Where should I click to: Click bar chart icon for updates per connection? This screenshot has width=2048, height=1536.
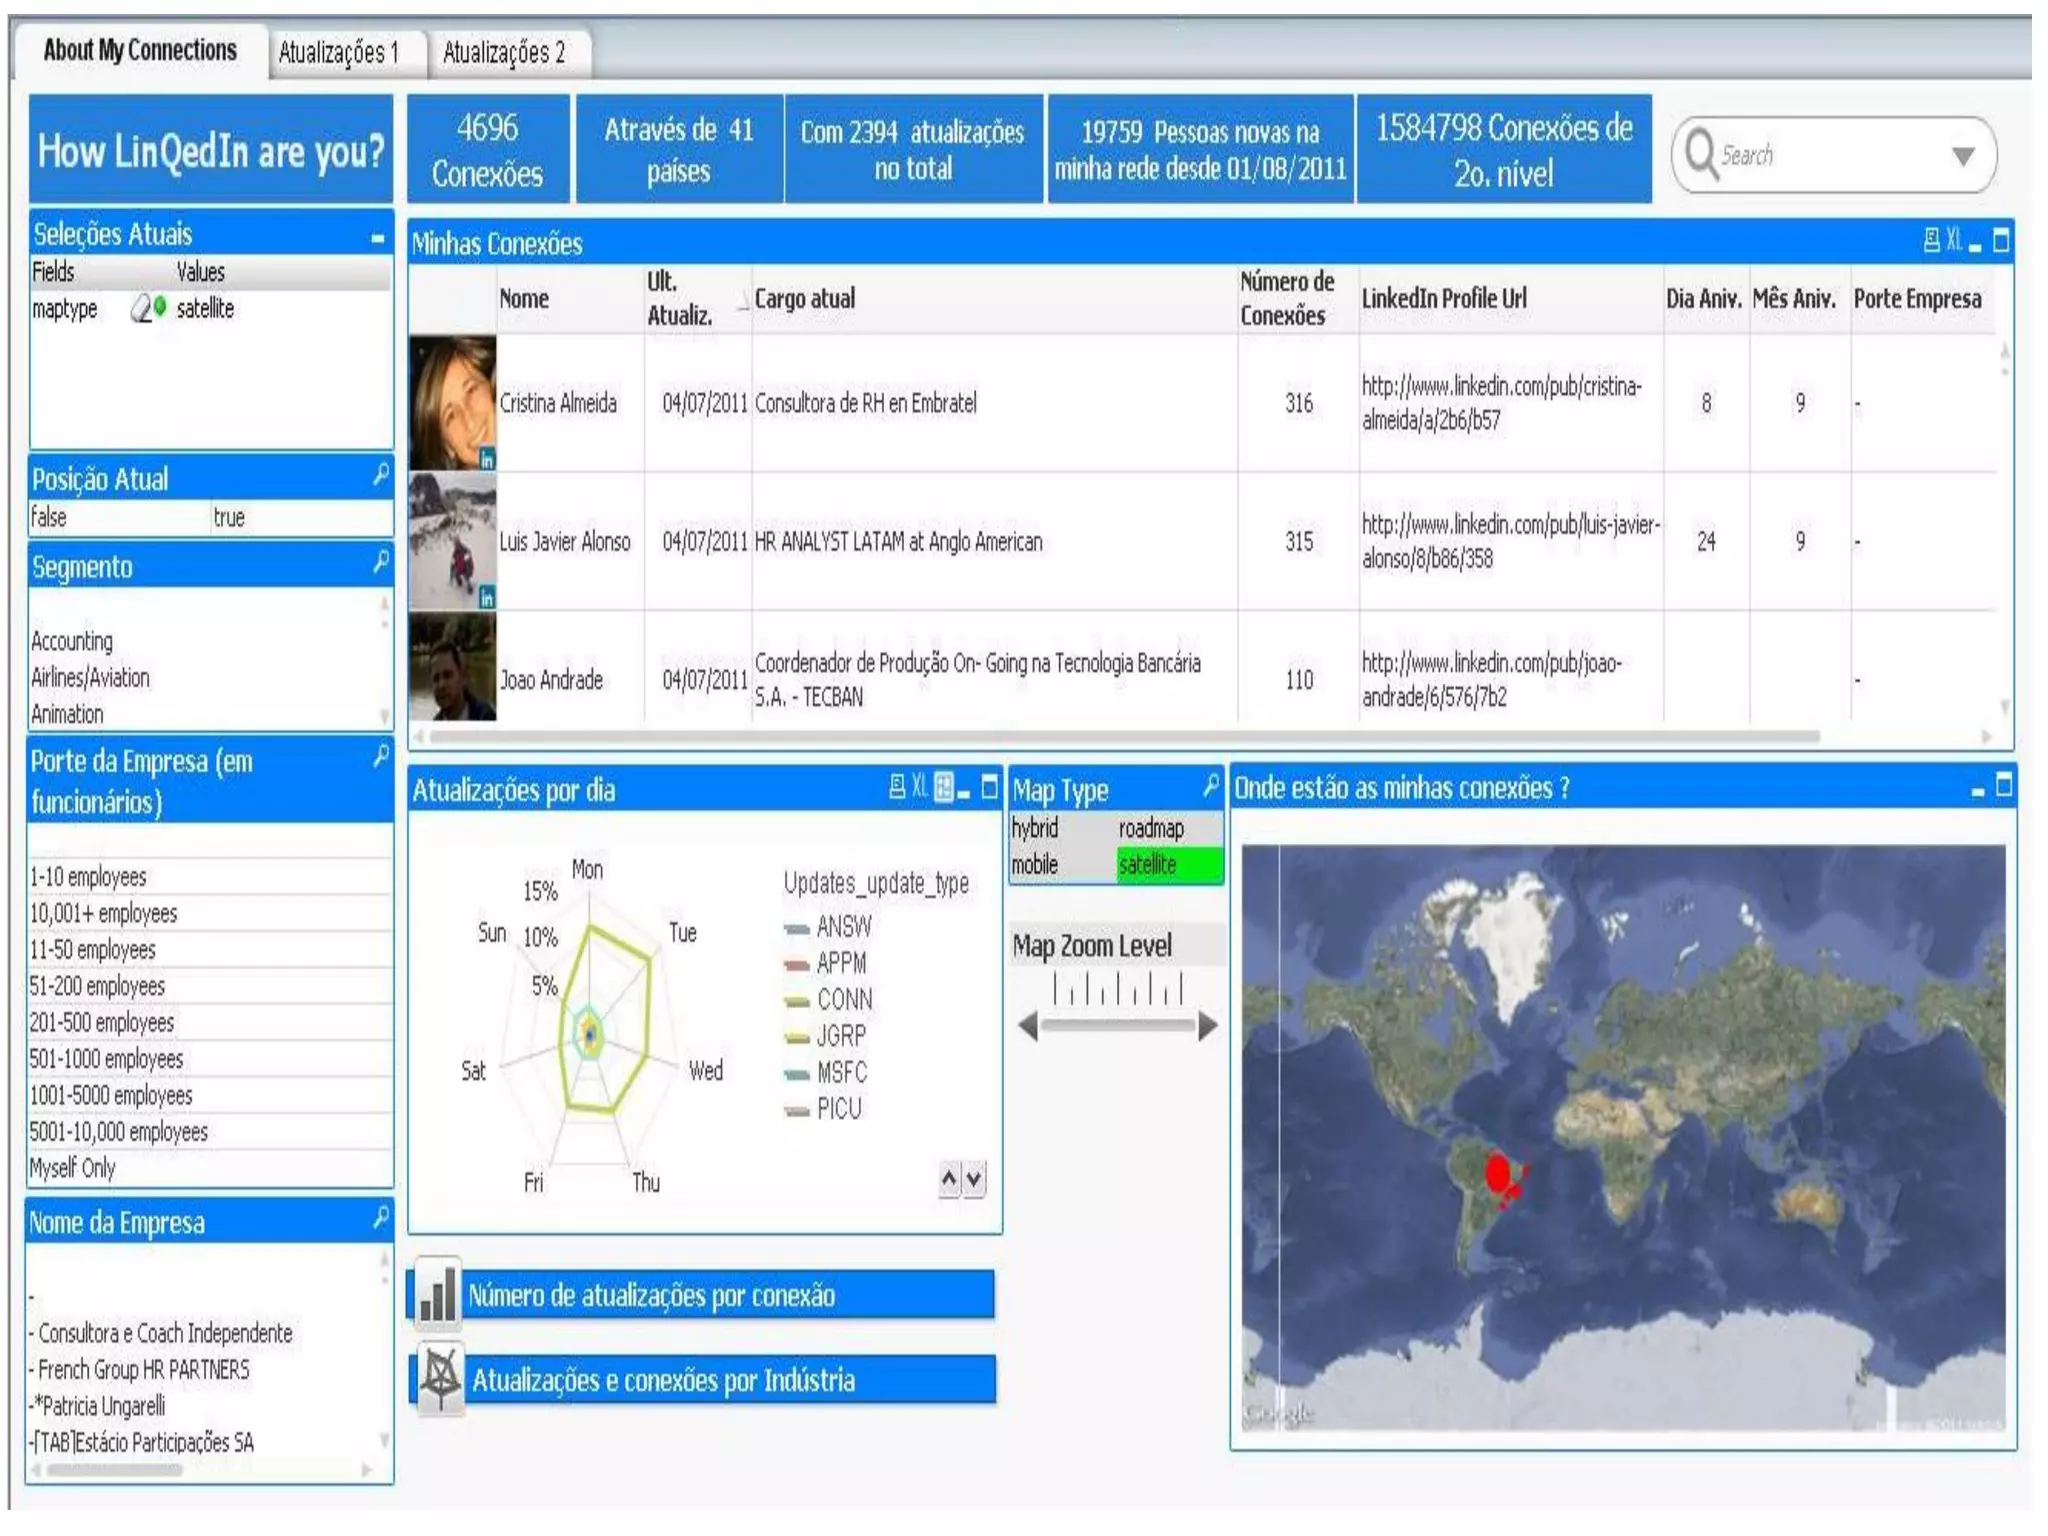438,1293
